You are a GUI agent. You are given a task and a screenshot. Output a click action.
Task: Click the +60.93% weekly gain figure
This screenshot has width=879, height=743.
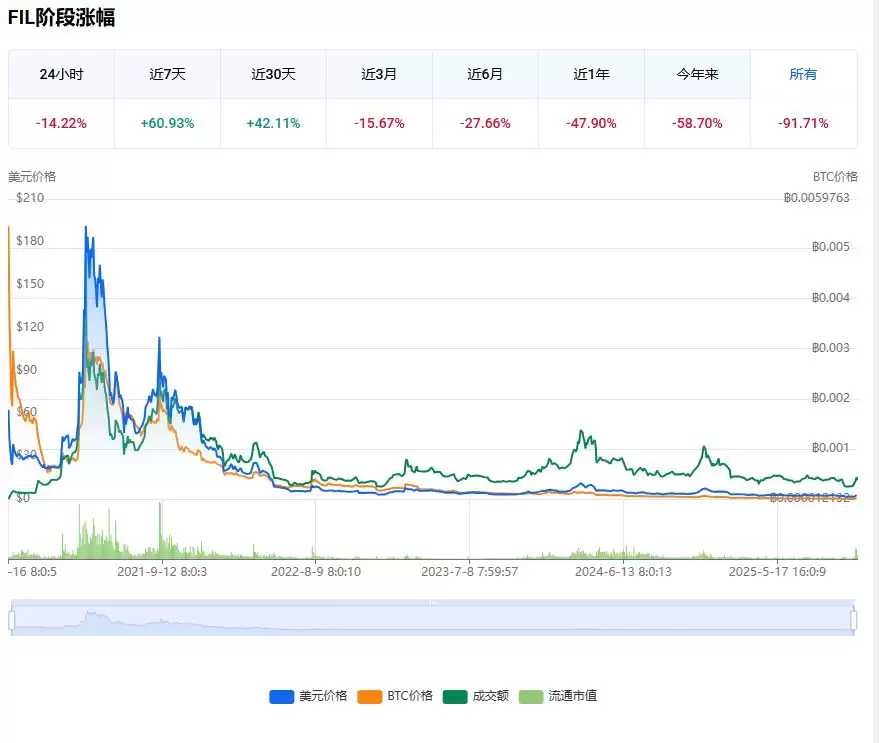(166, 123)
